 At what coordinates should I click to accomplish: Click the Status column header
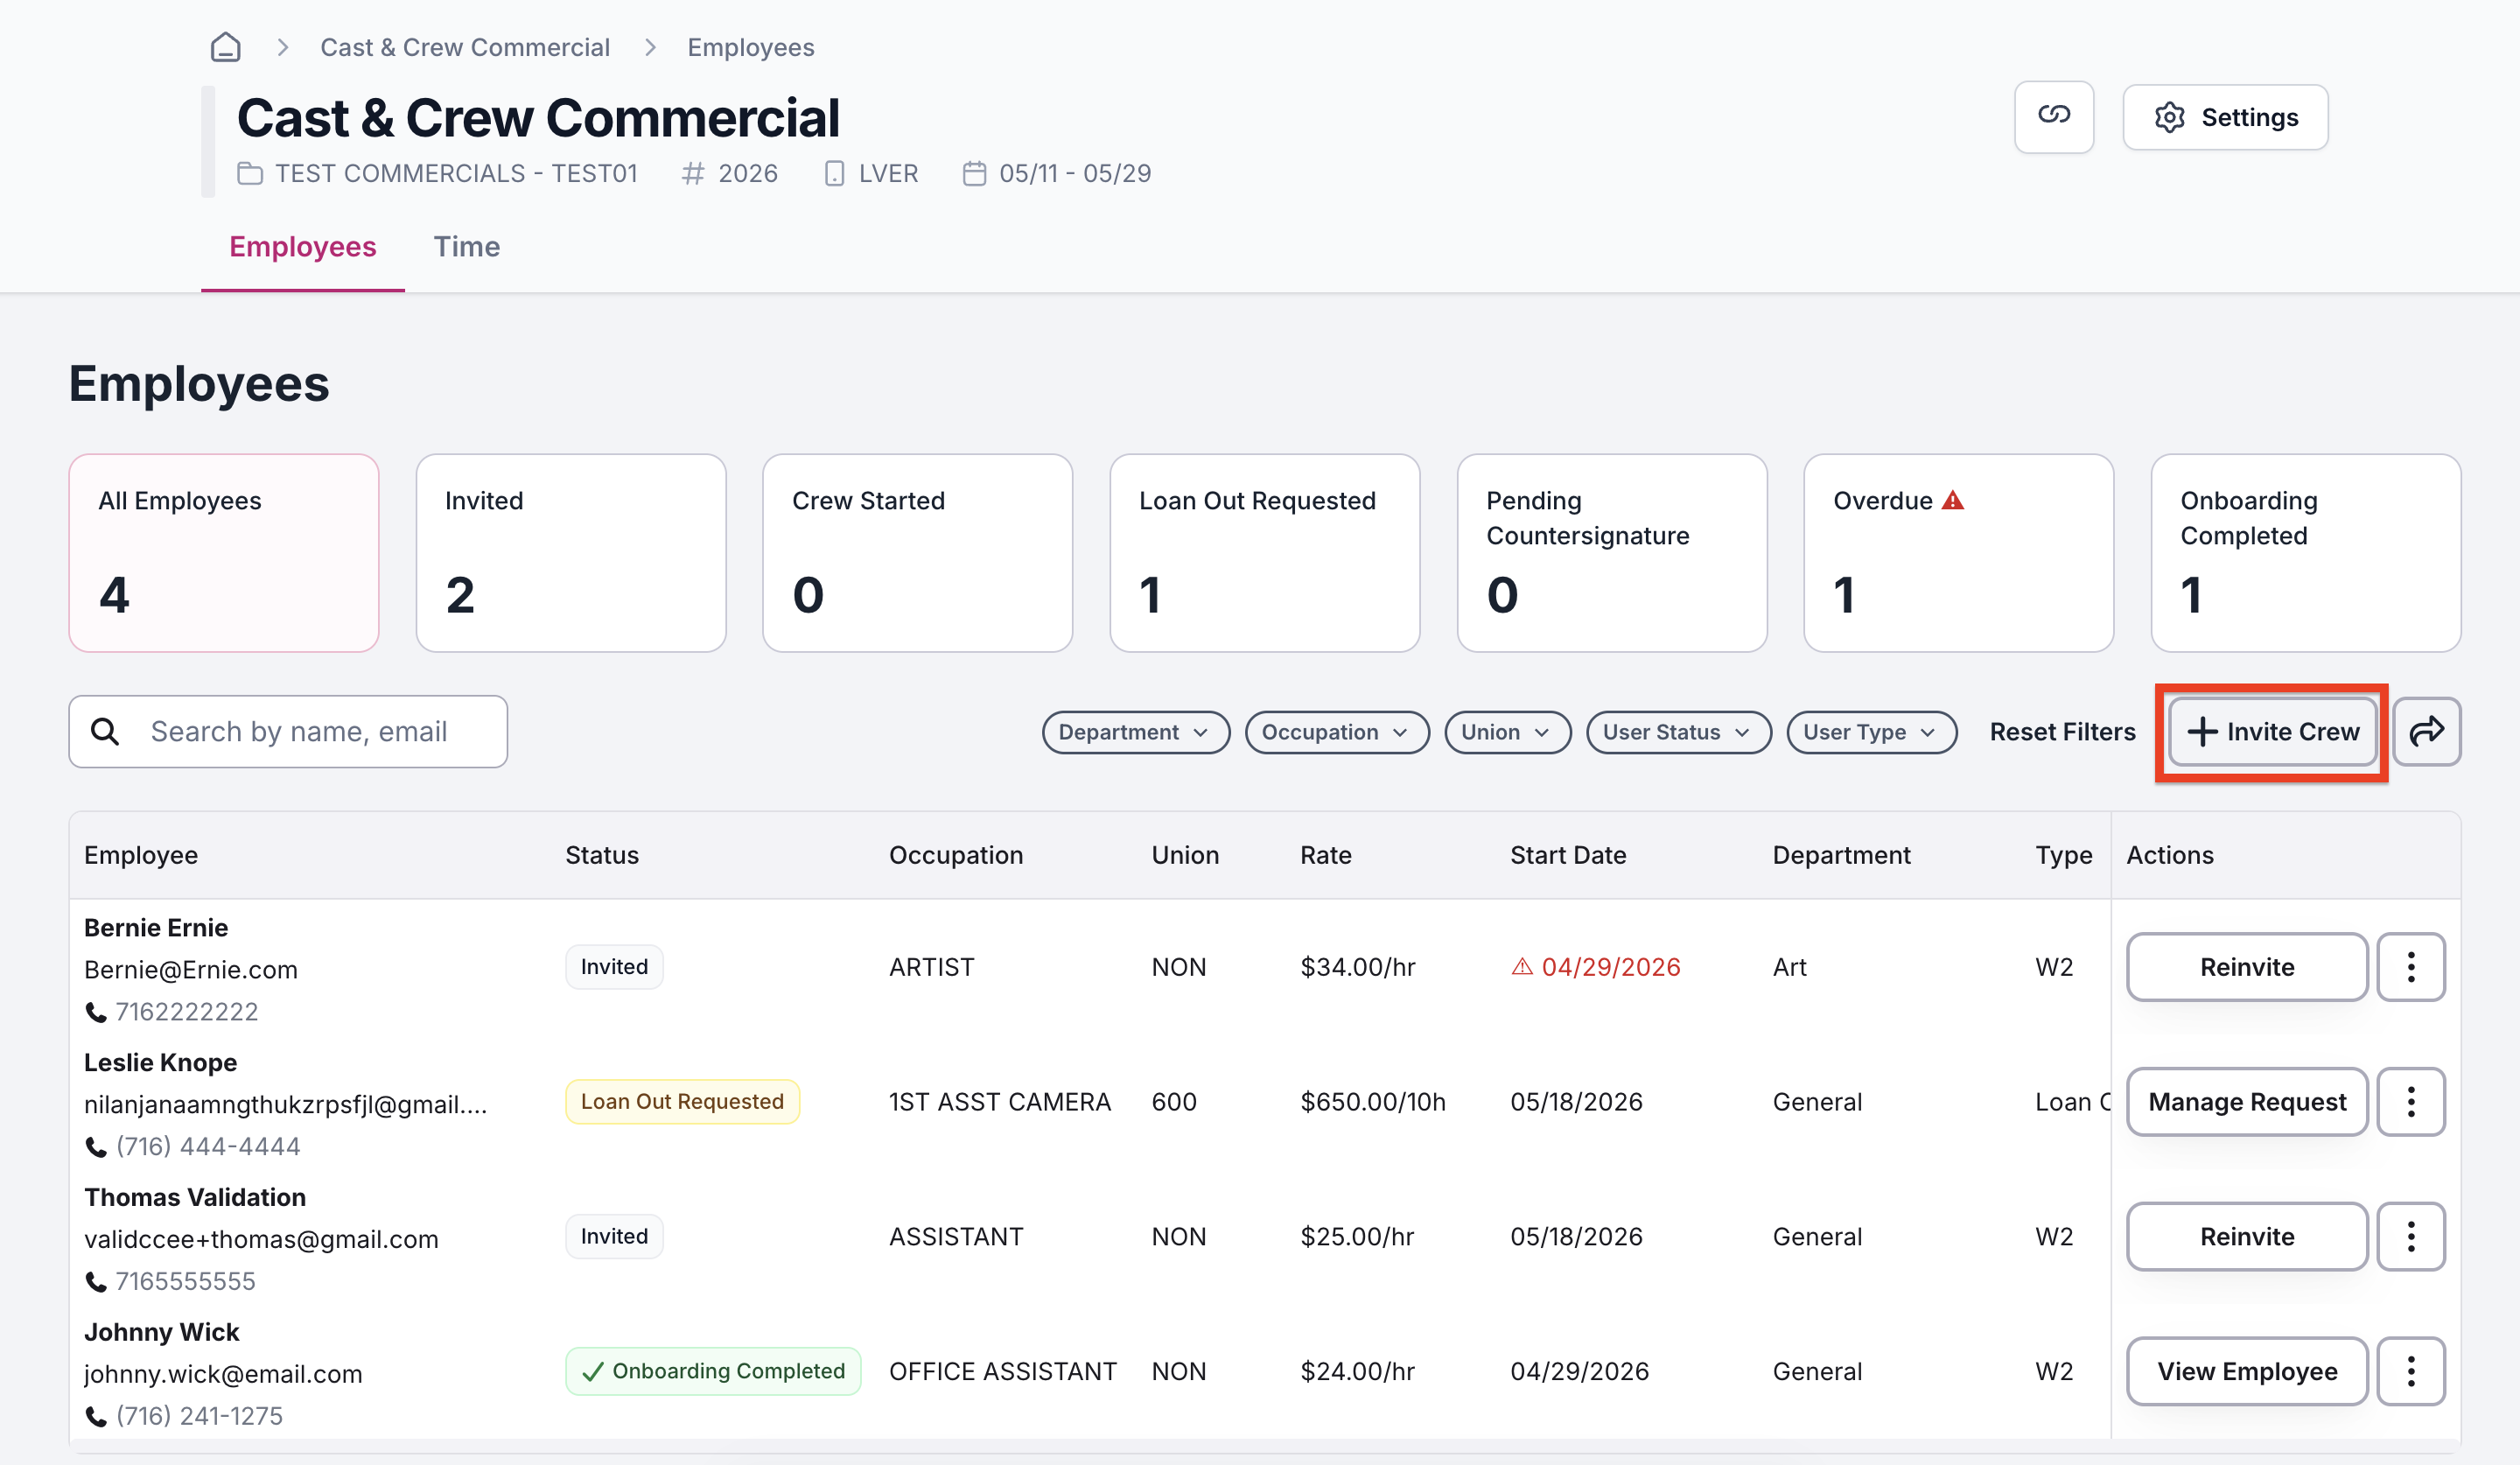coord(602,855)
